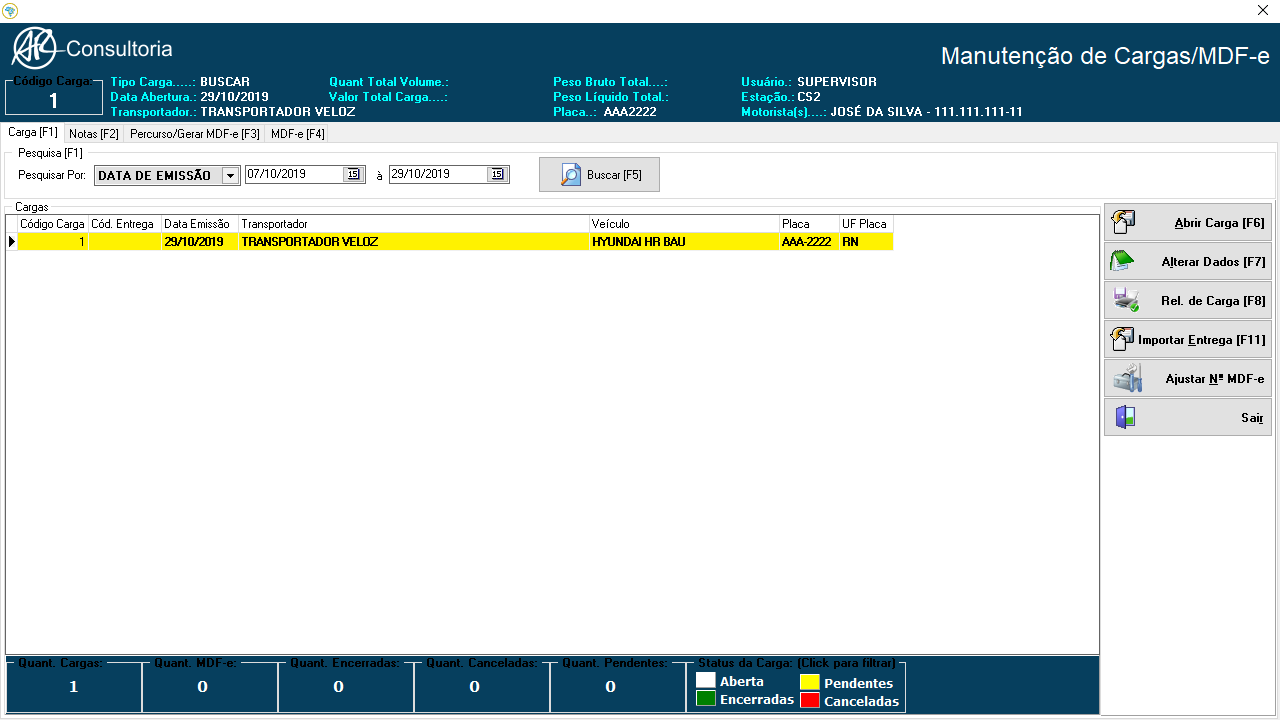The height and width of the screenshot is (720, 1280).
Task: Select the MDF-e [F4] tab
Action: [297, 133]
